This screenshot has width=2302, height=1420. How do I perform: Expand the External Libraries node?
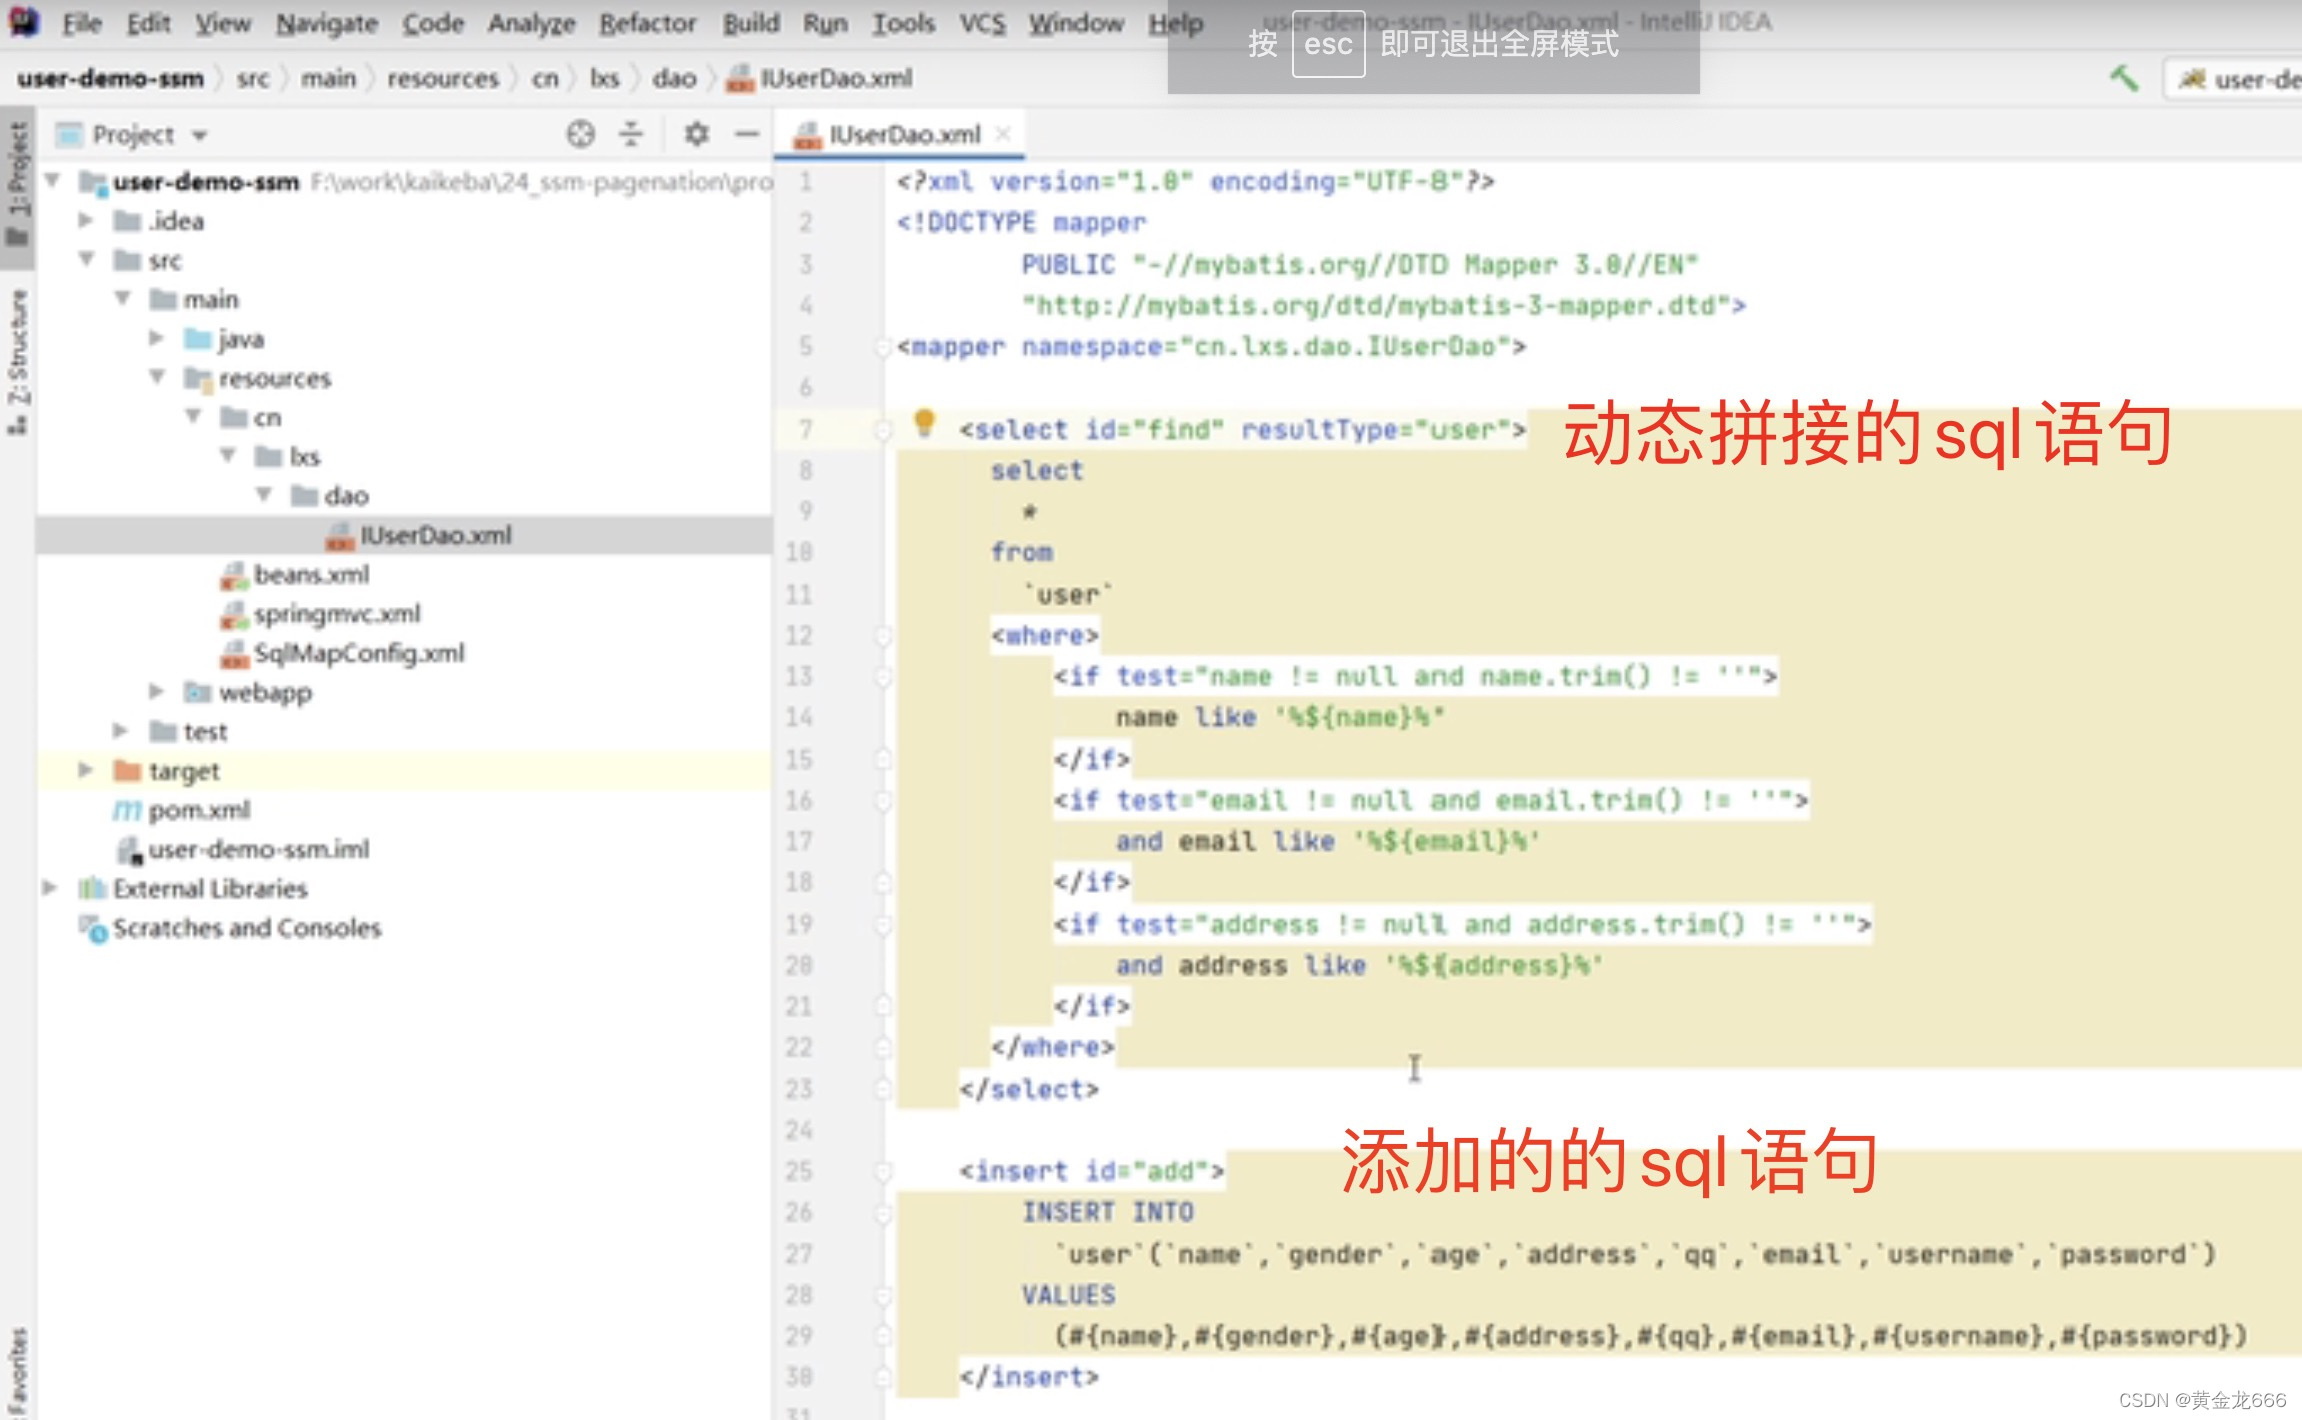(48, 888)
